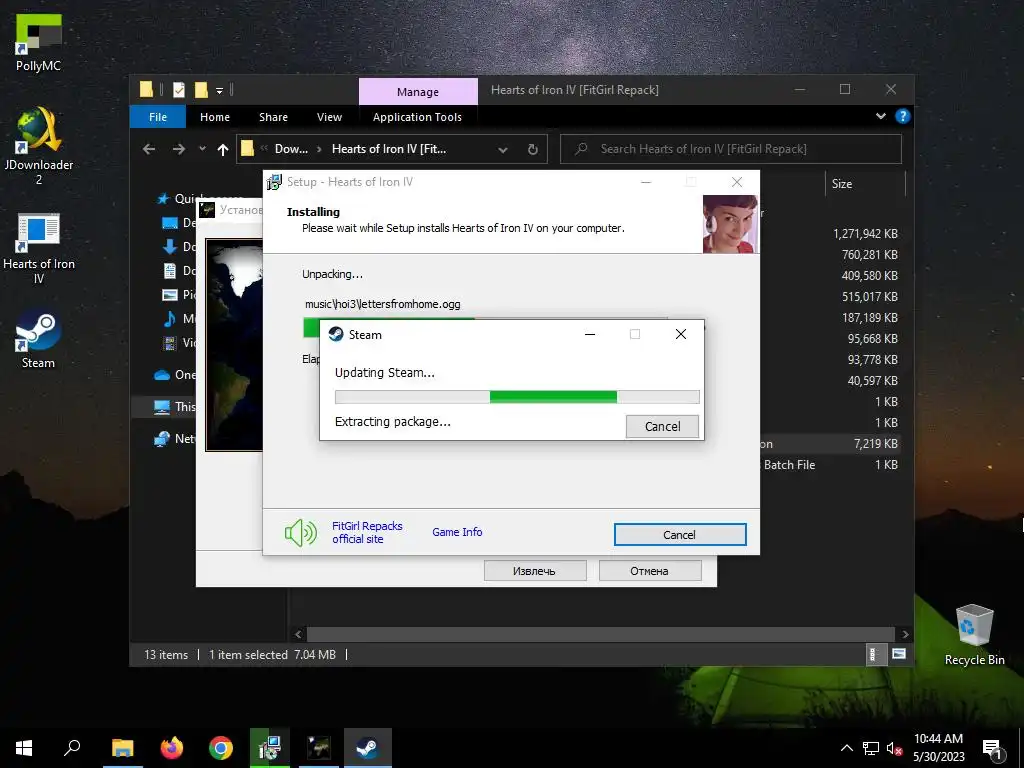Open FitGirl Repacks official site link

[x=367, y=532]
